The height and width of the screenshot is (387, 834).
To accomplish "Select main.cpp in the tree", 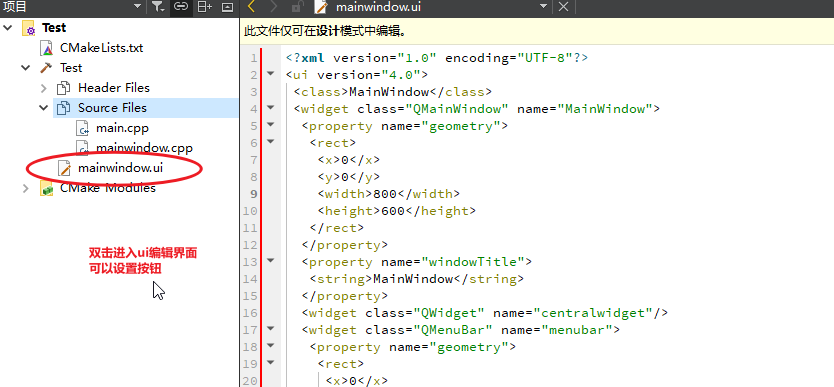I will pos(122,128).
